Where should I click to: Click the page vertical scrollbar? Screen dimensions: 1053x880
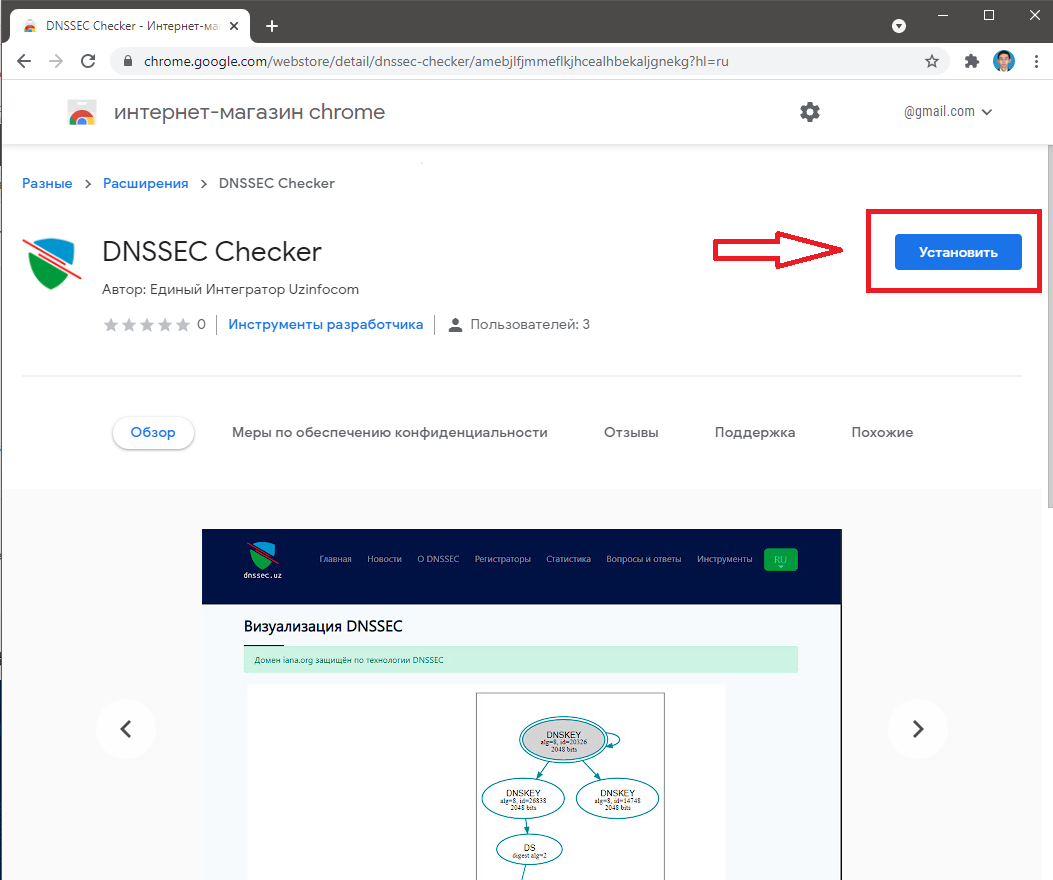[x=1050, y=326]
